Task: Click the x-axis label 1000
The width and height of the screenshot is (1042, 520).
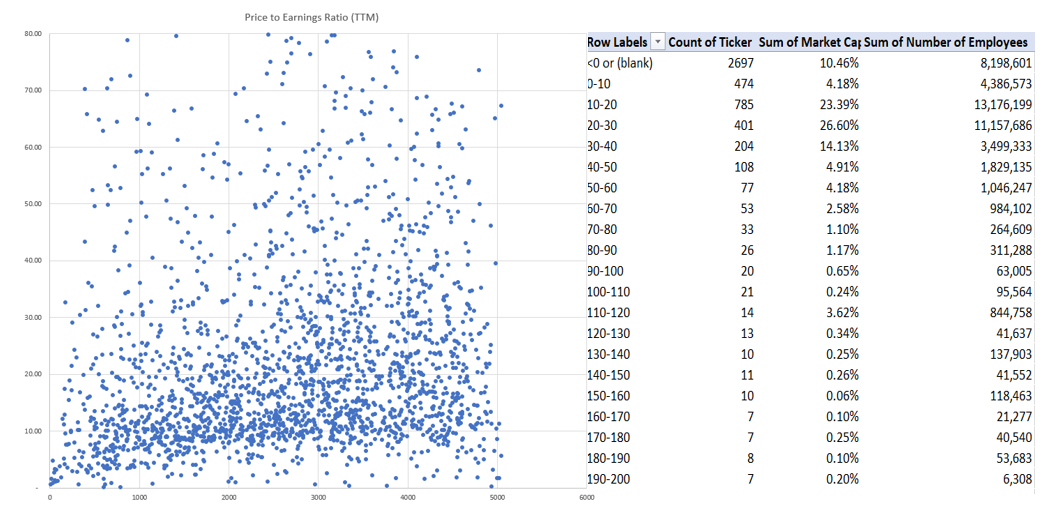Action: coord(139,496)
